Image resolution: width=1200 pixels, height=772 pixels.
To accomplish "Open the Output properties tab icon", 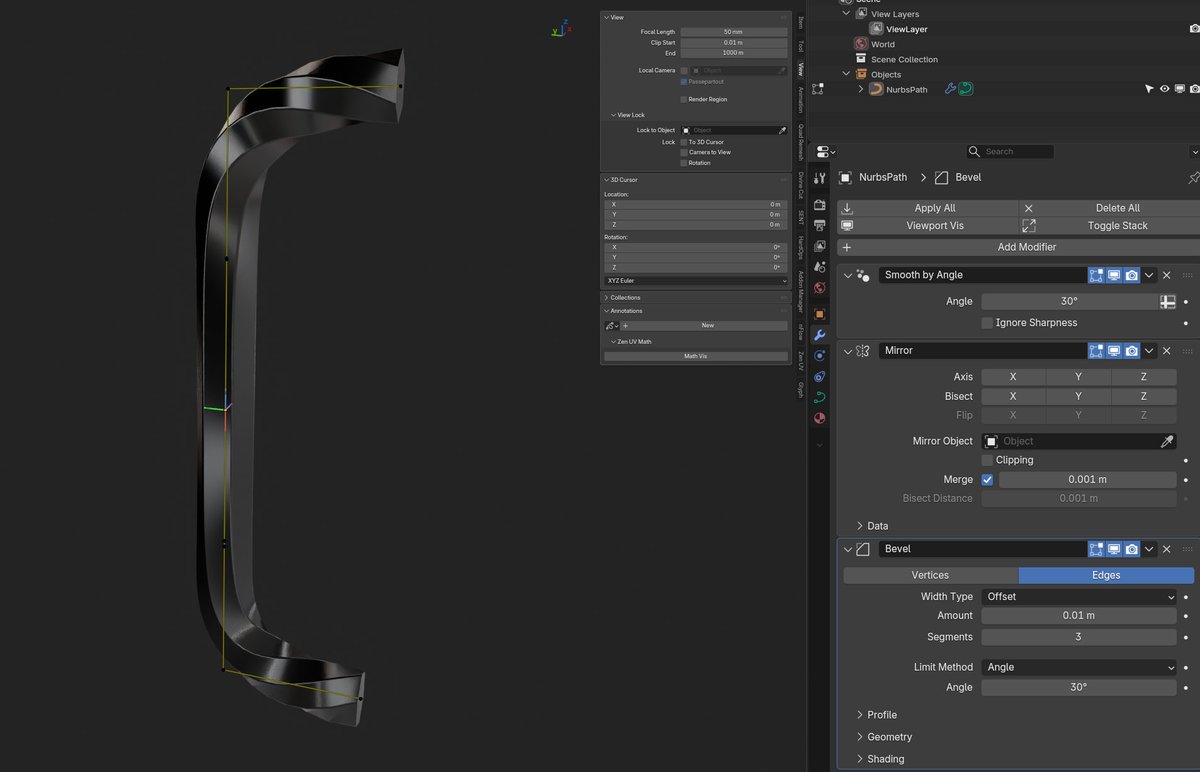I will pos(820,225).
